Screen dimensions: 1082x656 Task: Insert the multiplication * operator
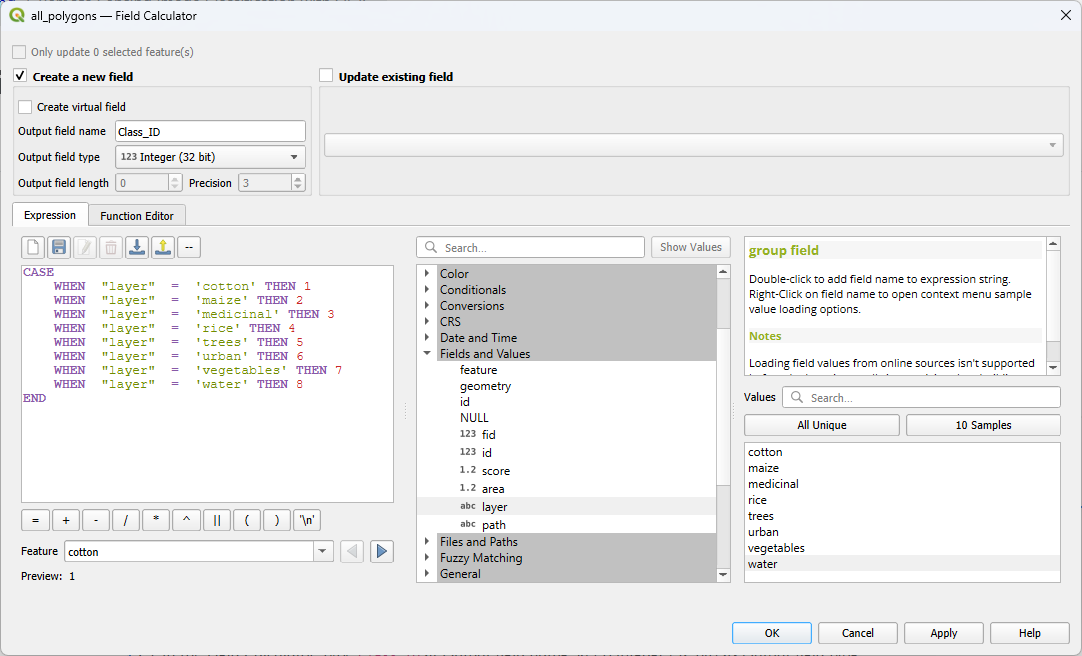(156, 520)
